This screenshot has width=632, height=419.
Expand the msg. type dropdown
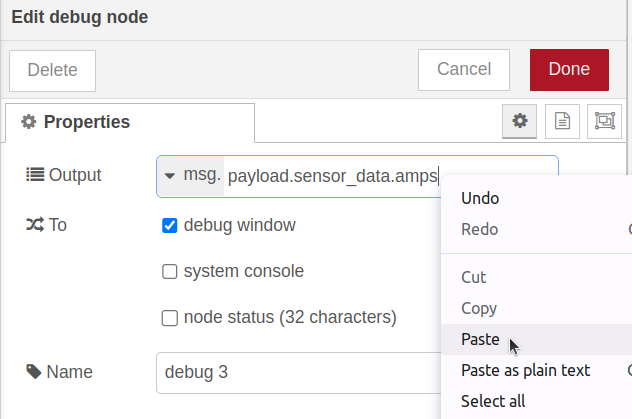point(190,176)
